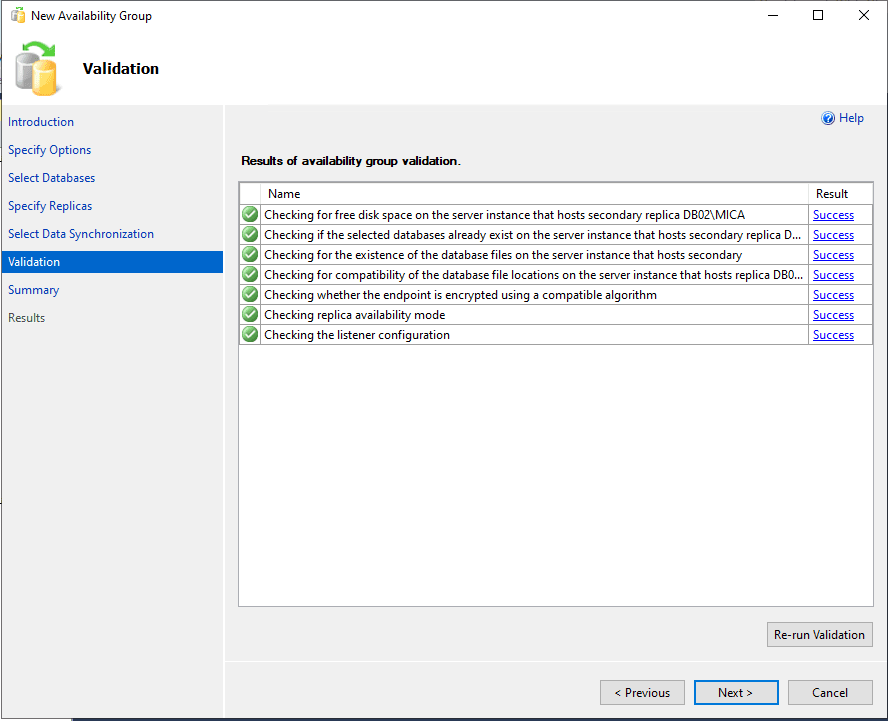
Task: Go to Specify Options page
Action: [50, 150]
